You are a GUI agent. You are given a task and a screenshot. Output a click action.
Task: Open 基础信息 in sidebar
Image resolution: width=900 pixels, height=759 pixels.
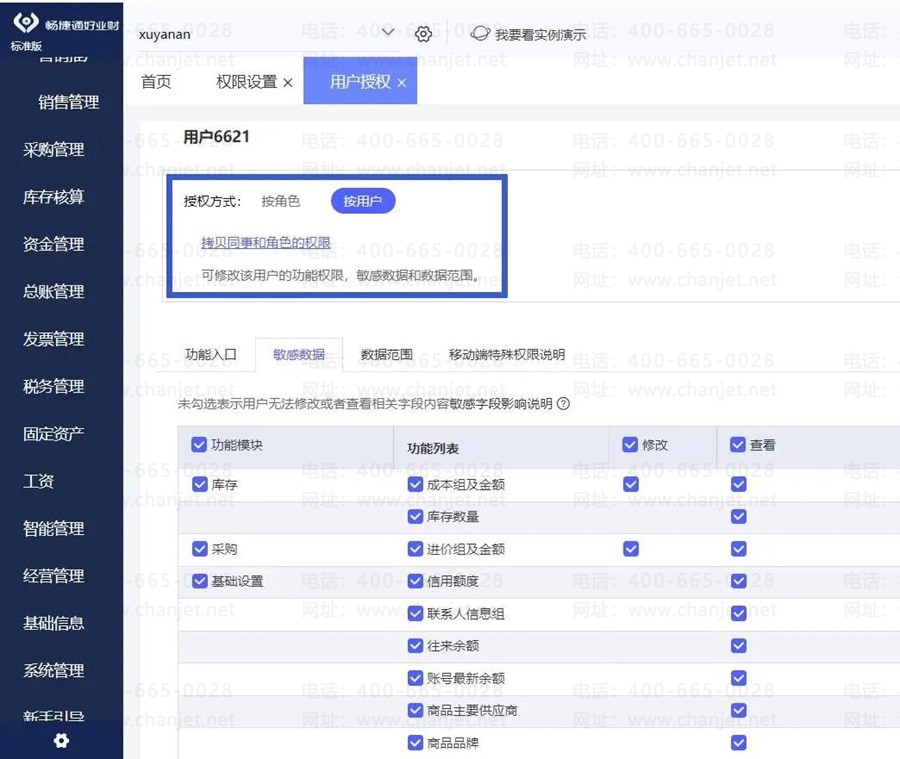click(53, 624)
